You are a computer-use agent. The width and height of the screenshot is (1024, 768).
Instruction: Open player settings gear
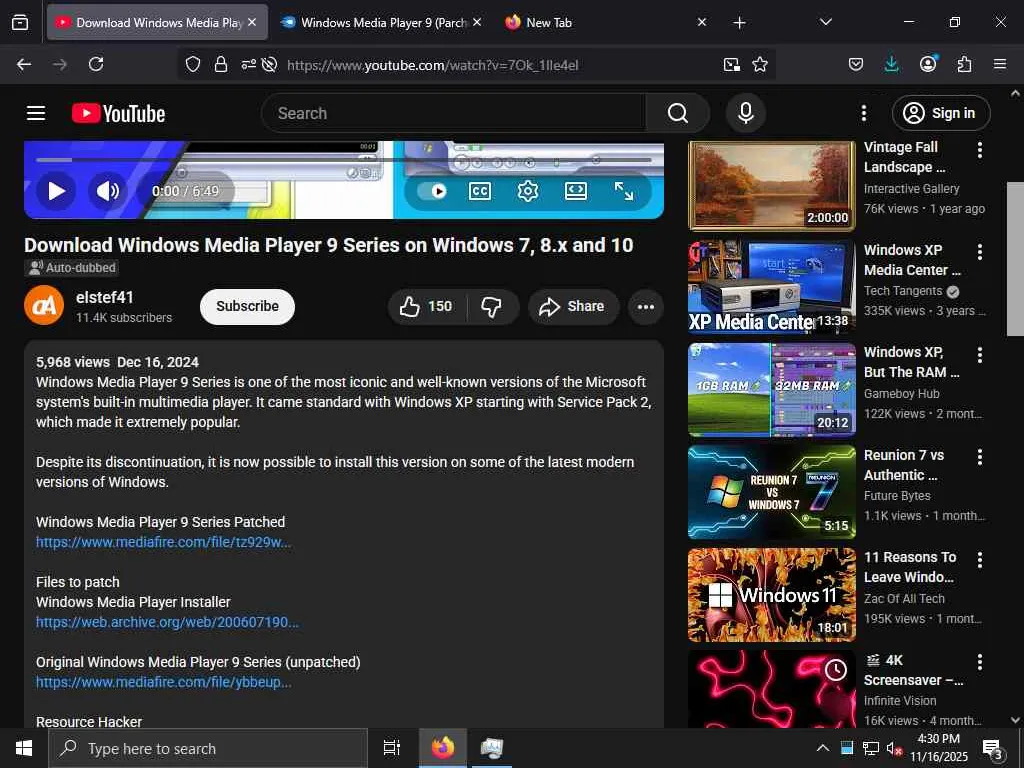pos(527,191)
